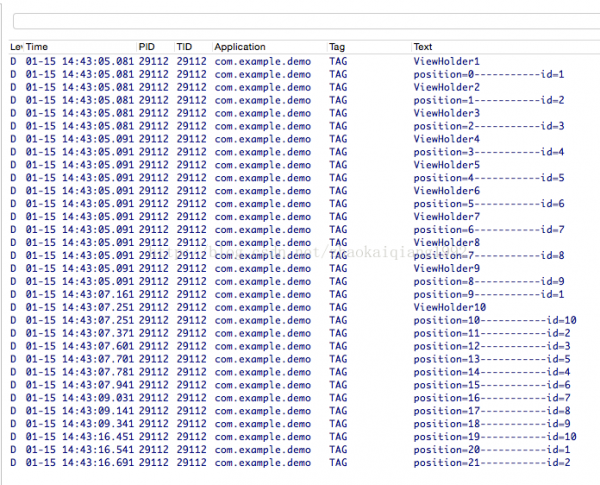This screenshot has width=600, height=485.
Task: Select log row position=12 id=3
Action: pos(304,346)
